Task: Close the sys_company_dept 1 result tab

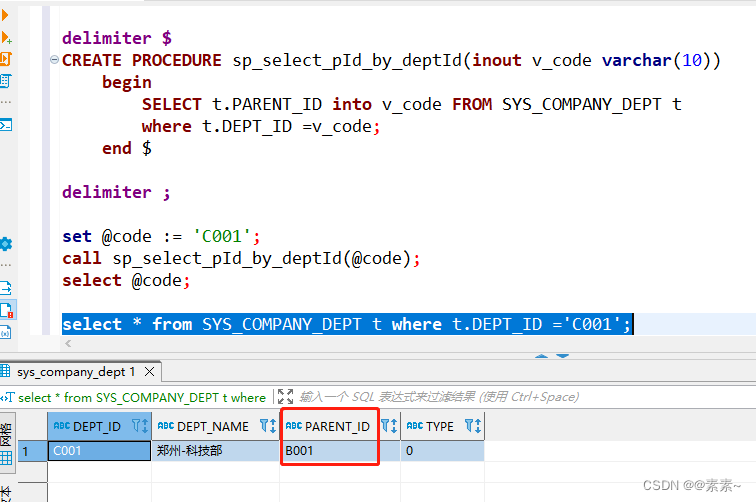Action: pyautogui.click(x=149, y=371)
